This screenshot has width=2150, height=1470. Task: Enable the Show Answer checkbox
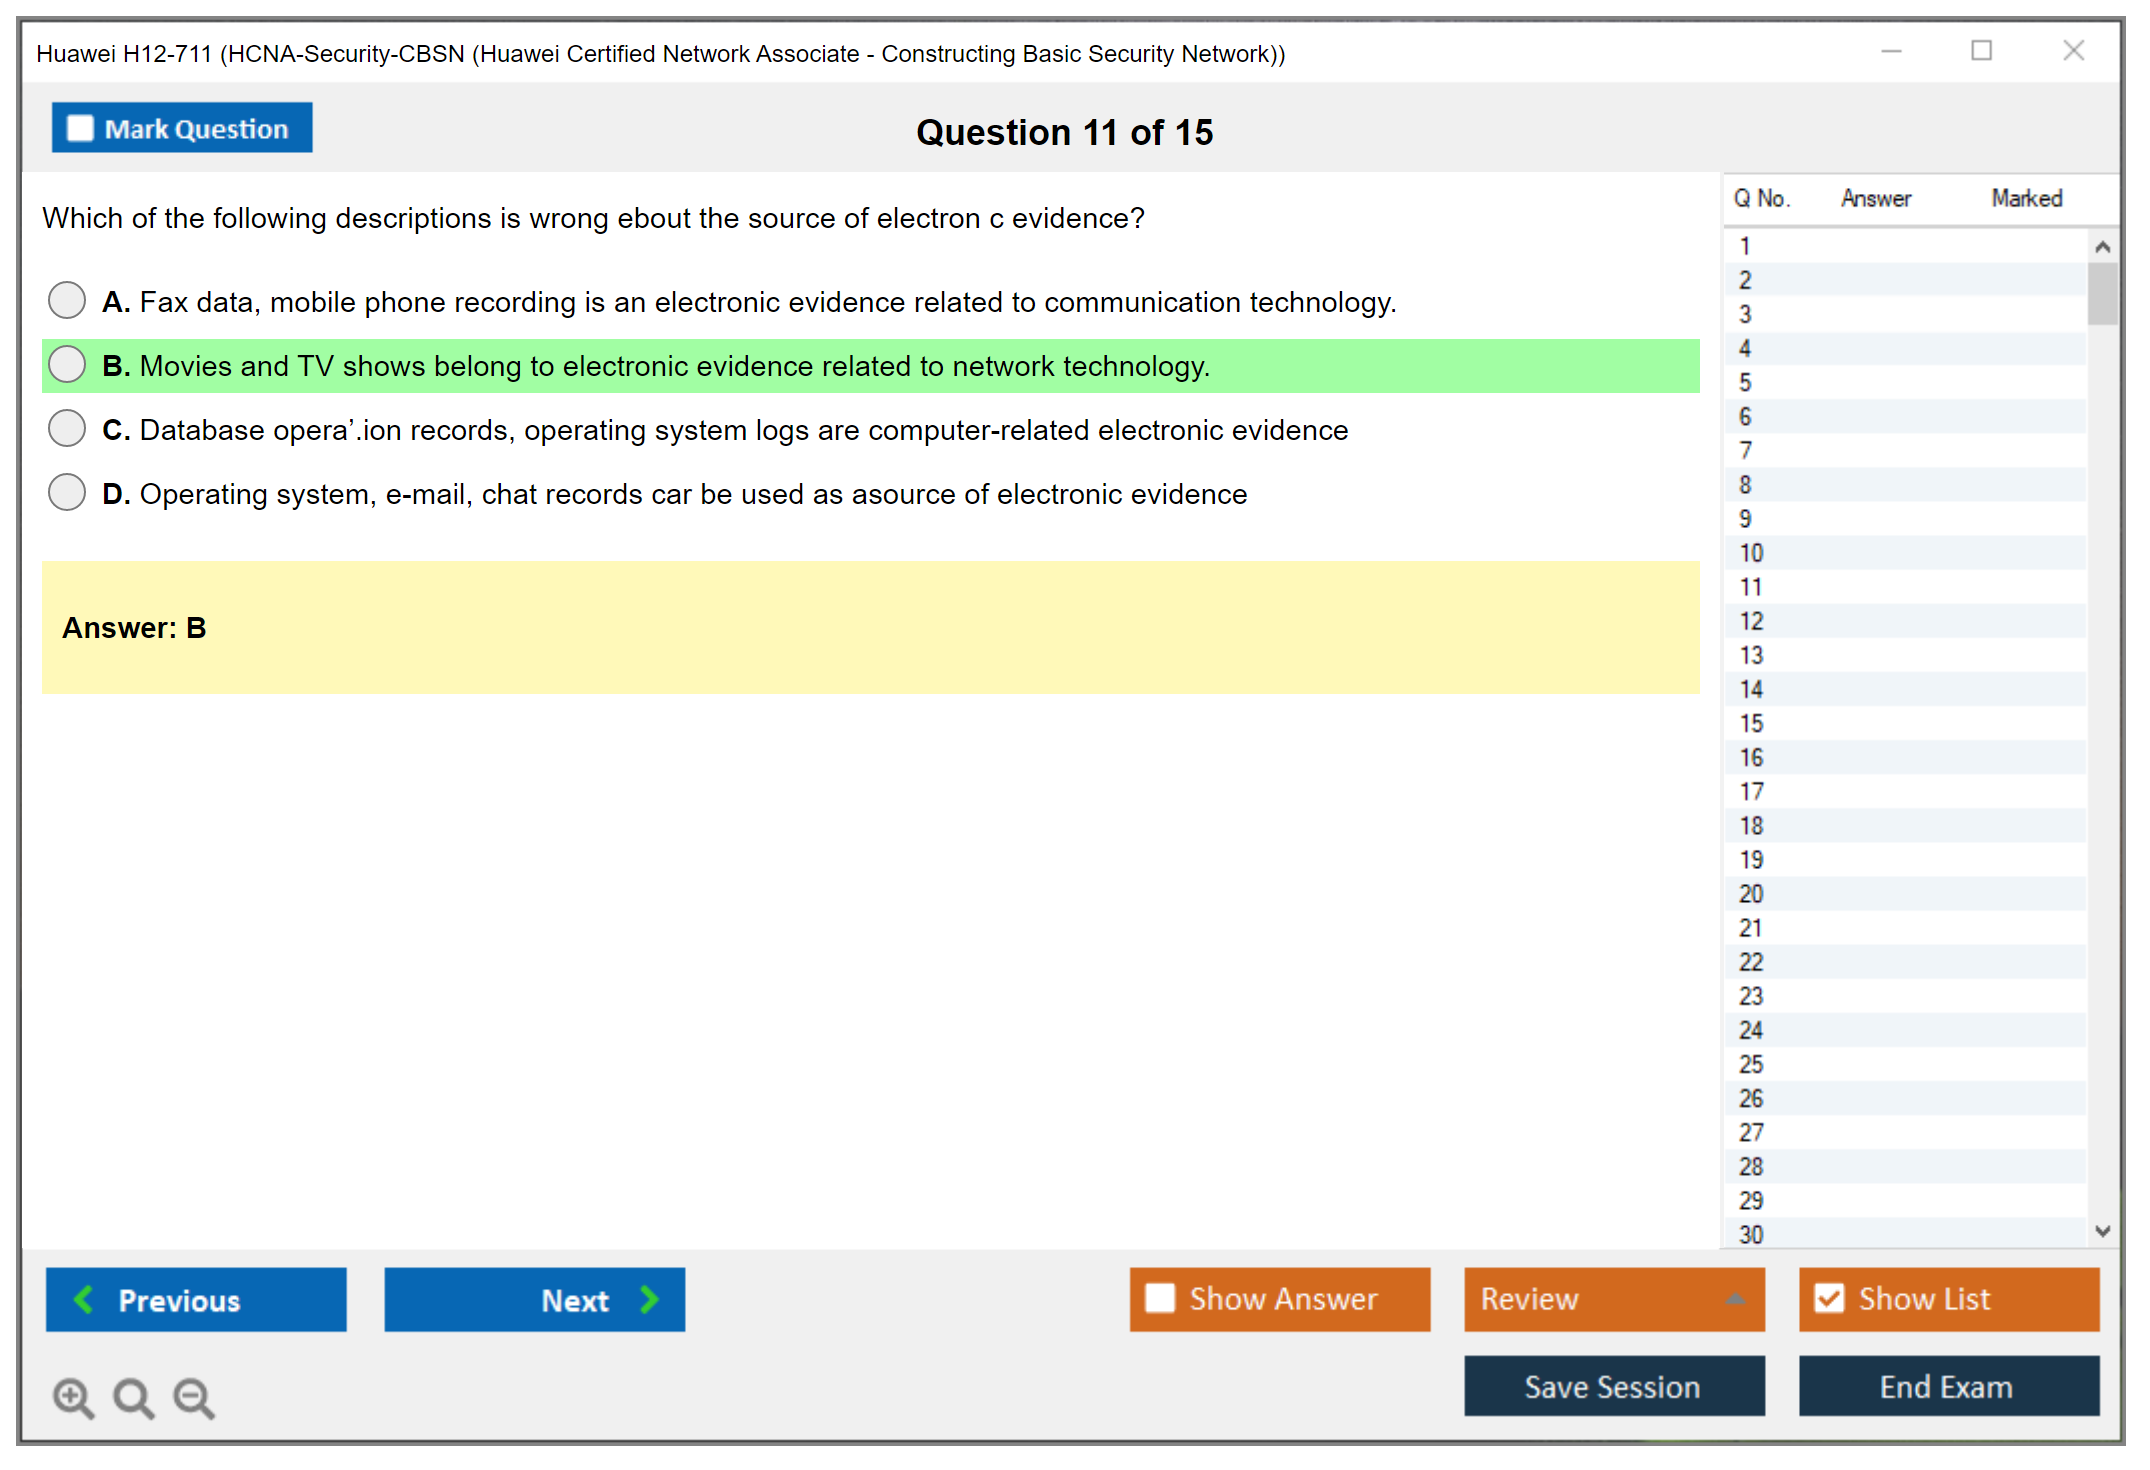pyautogui.click(x=1160, y=1298)
